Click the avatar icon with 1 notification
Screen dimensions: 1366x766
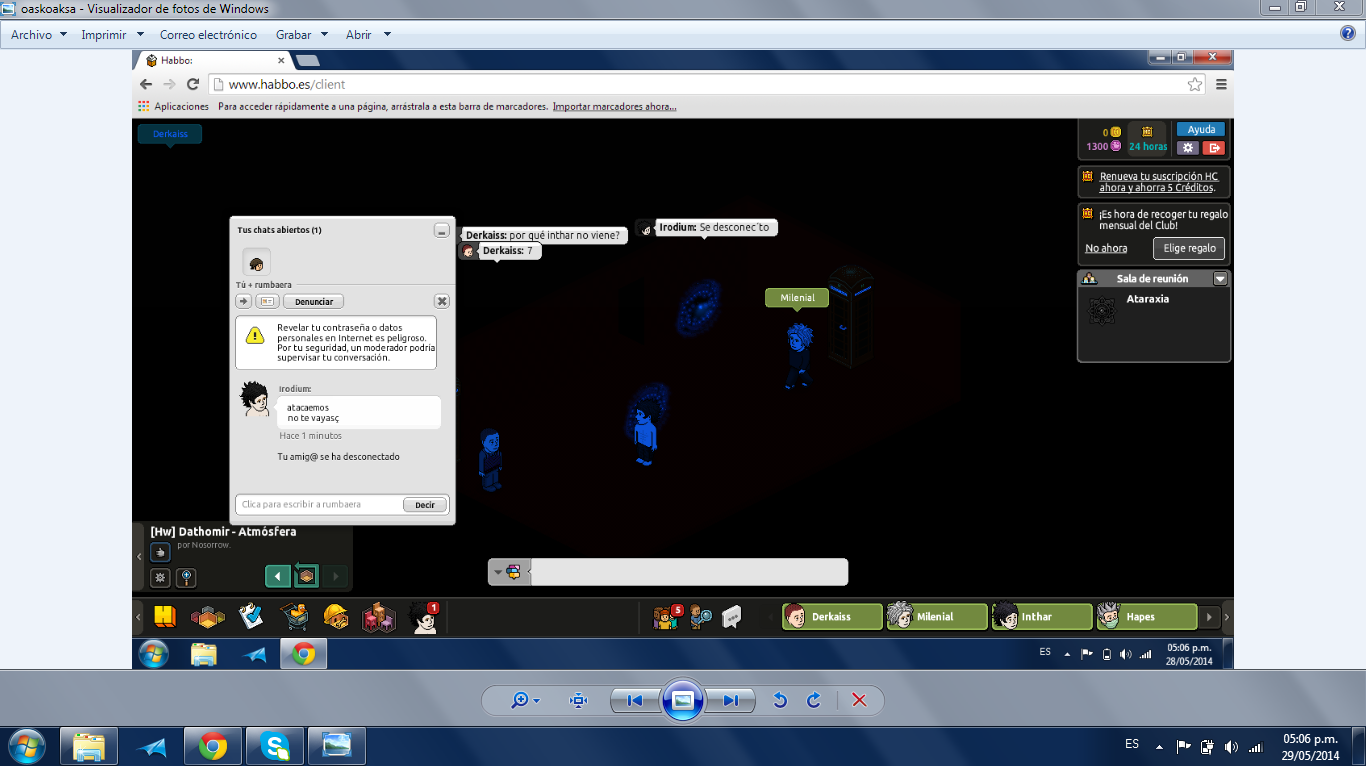pos(423,617)
